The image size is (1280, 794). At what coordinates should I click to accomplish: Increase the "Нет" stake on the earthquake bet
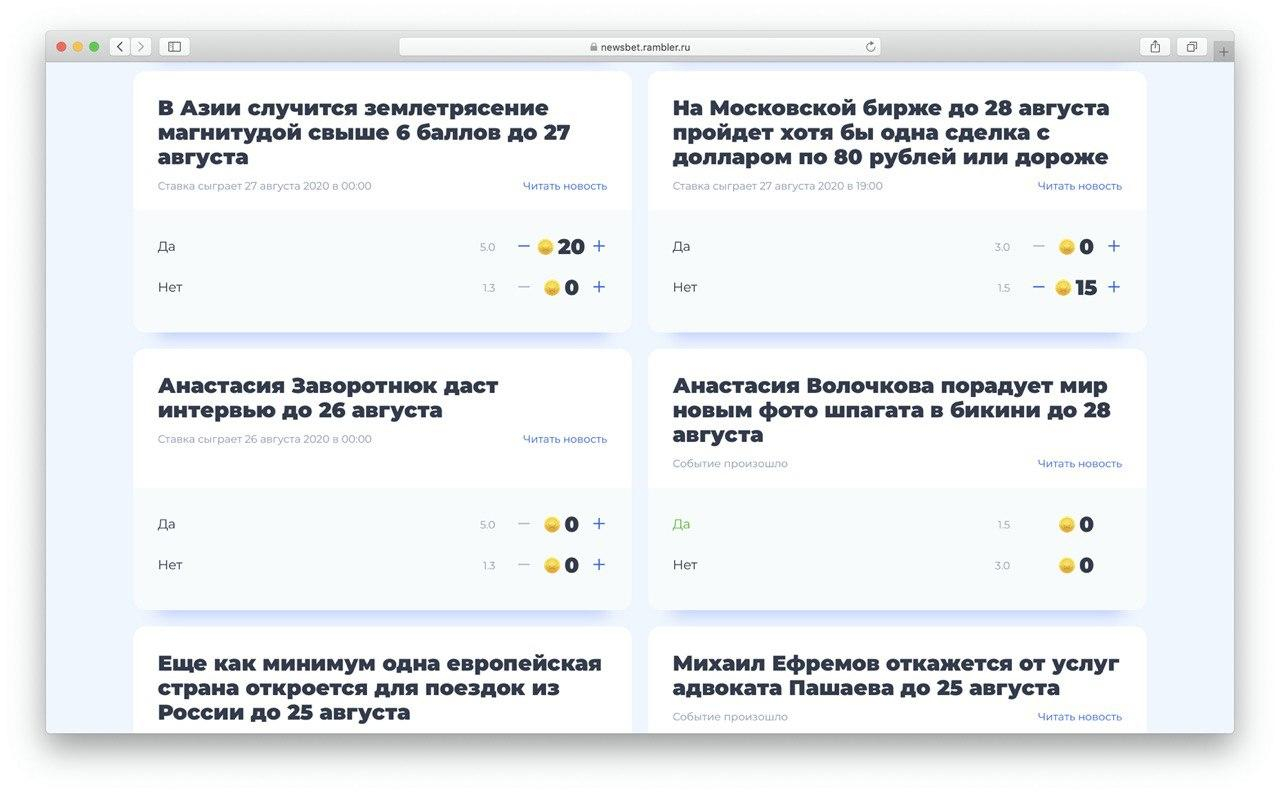pos(599,287)
